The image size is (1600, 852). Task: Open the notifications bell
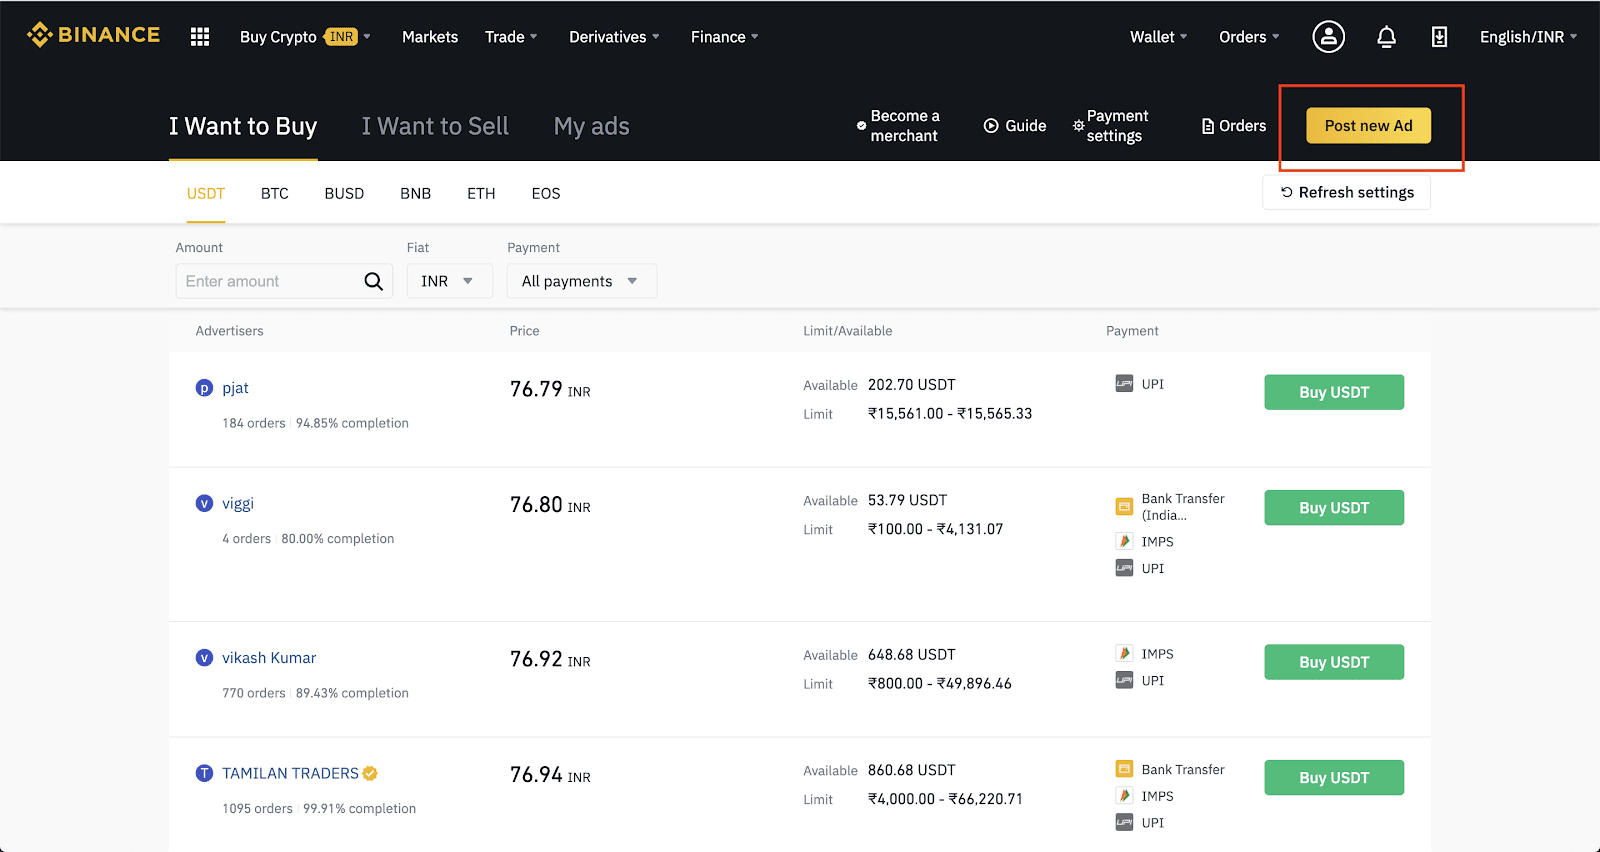(1386, 37)
